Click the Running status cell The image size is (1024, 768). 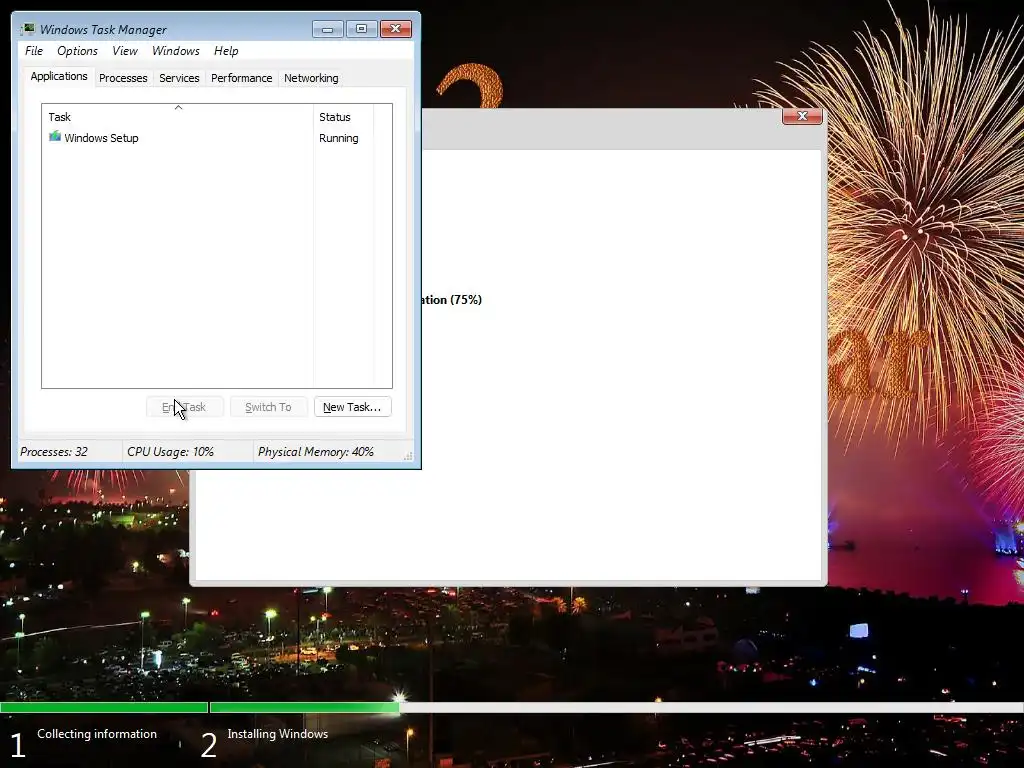338,138
